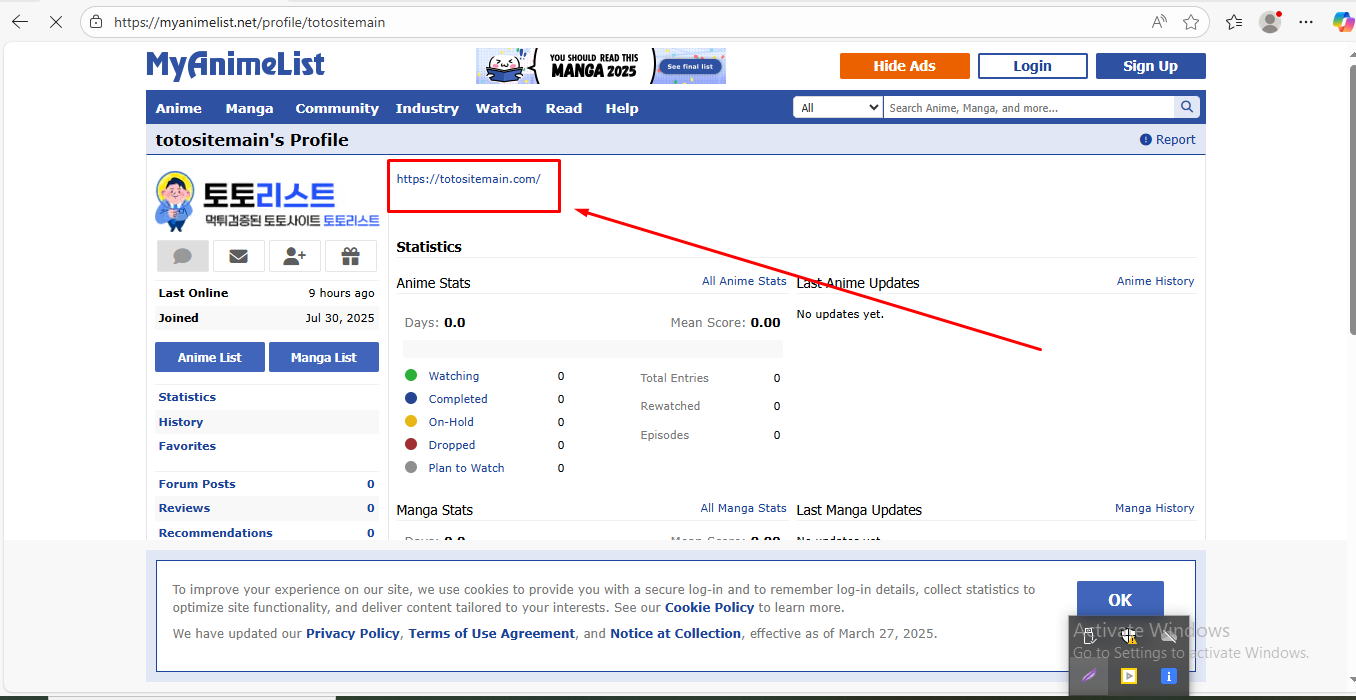This screenshot has height=700, width=1356.
Task: Open browser Settings and more menu
Action: pos(1306,22)
